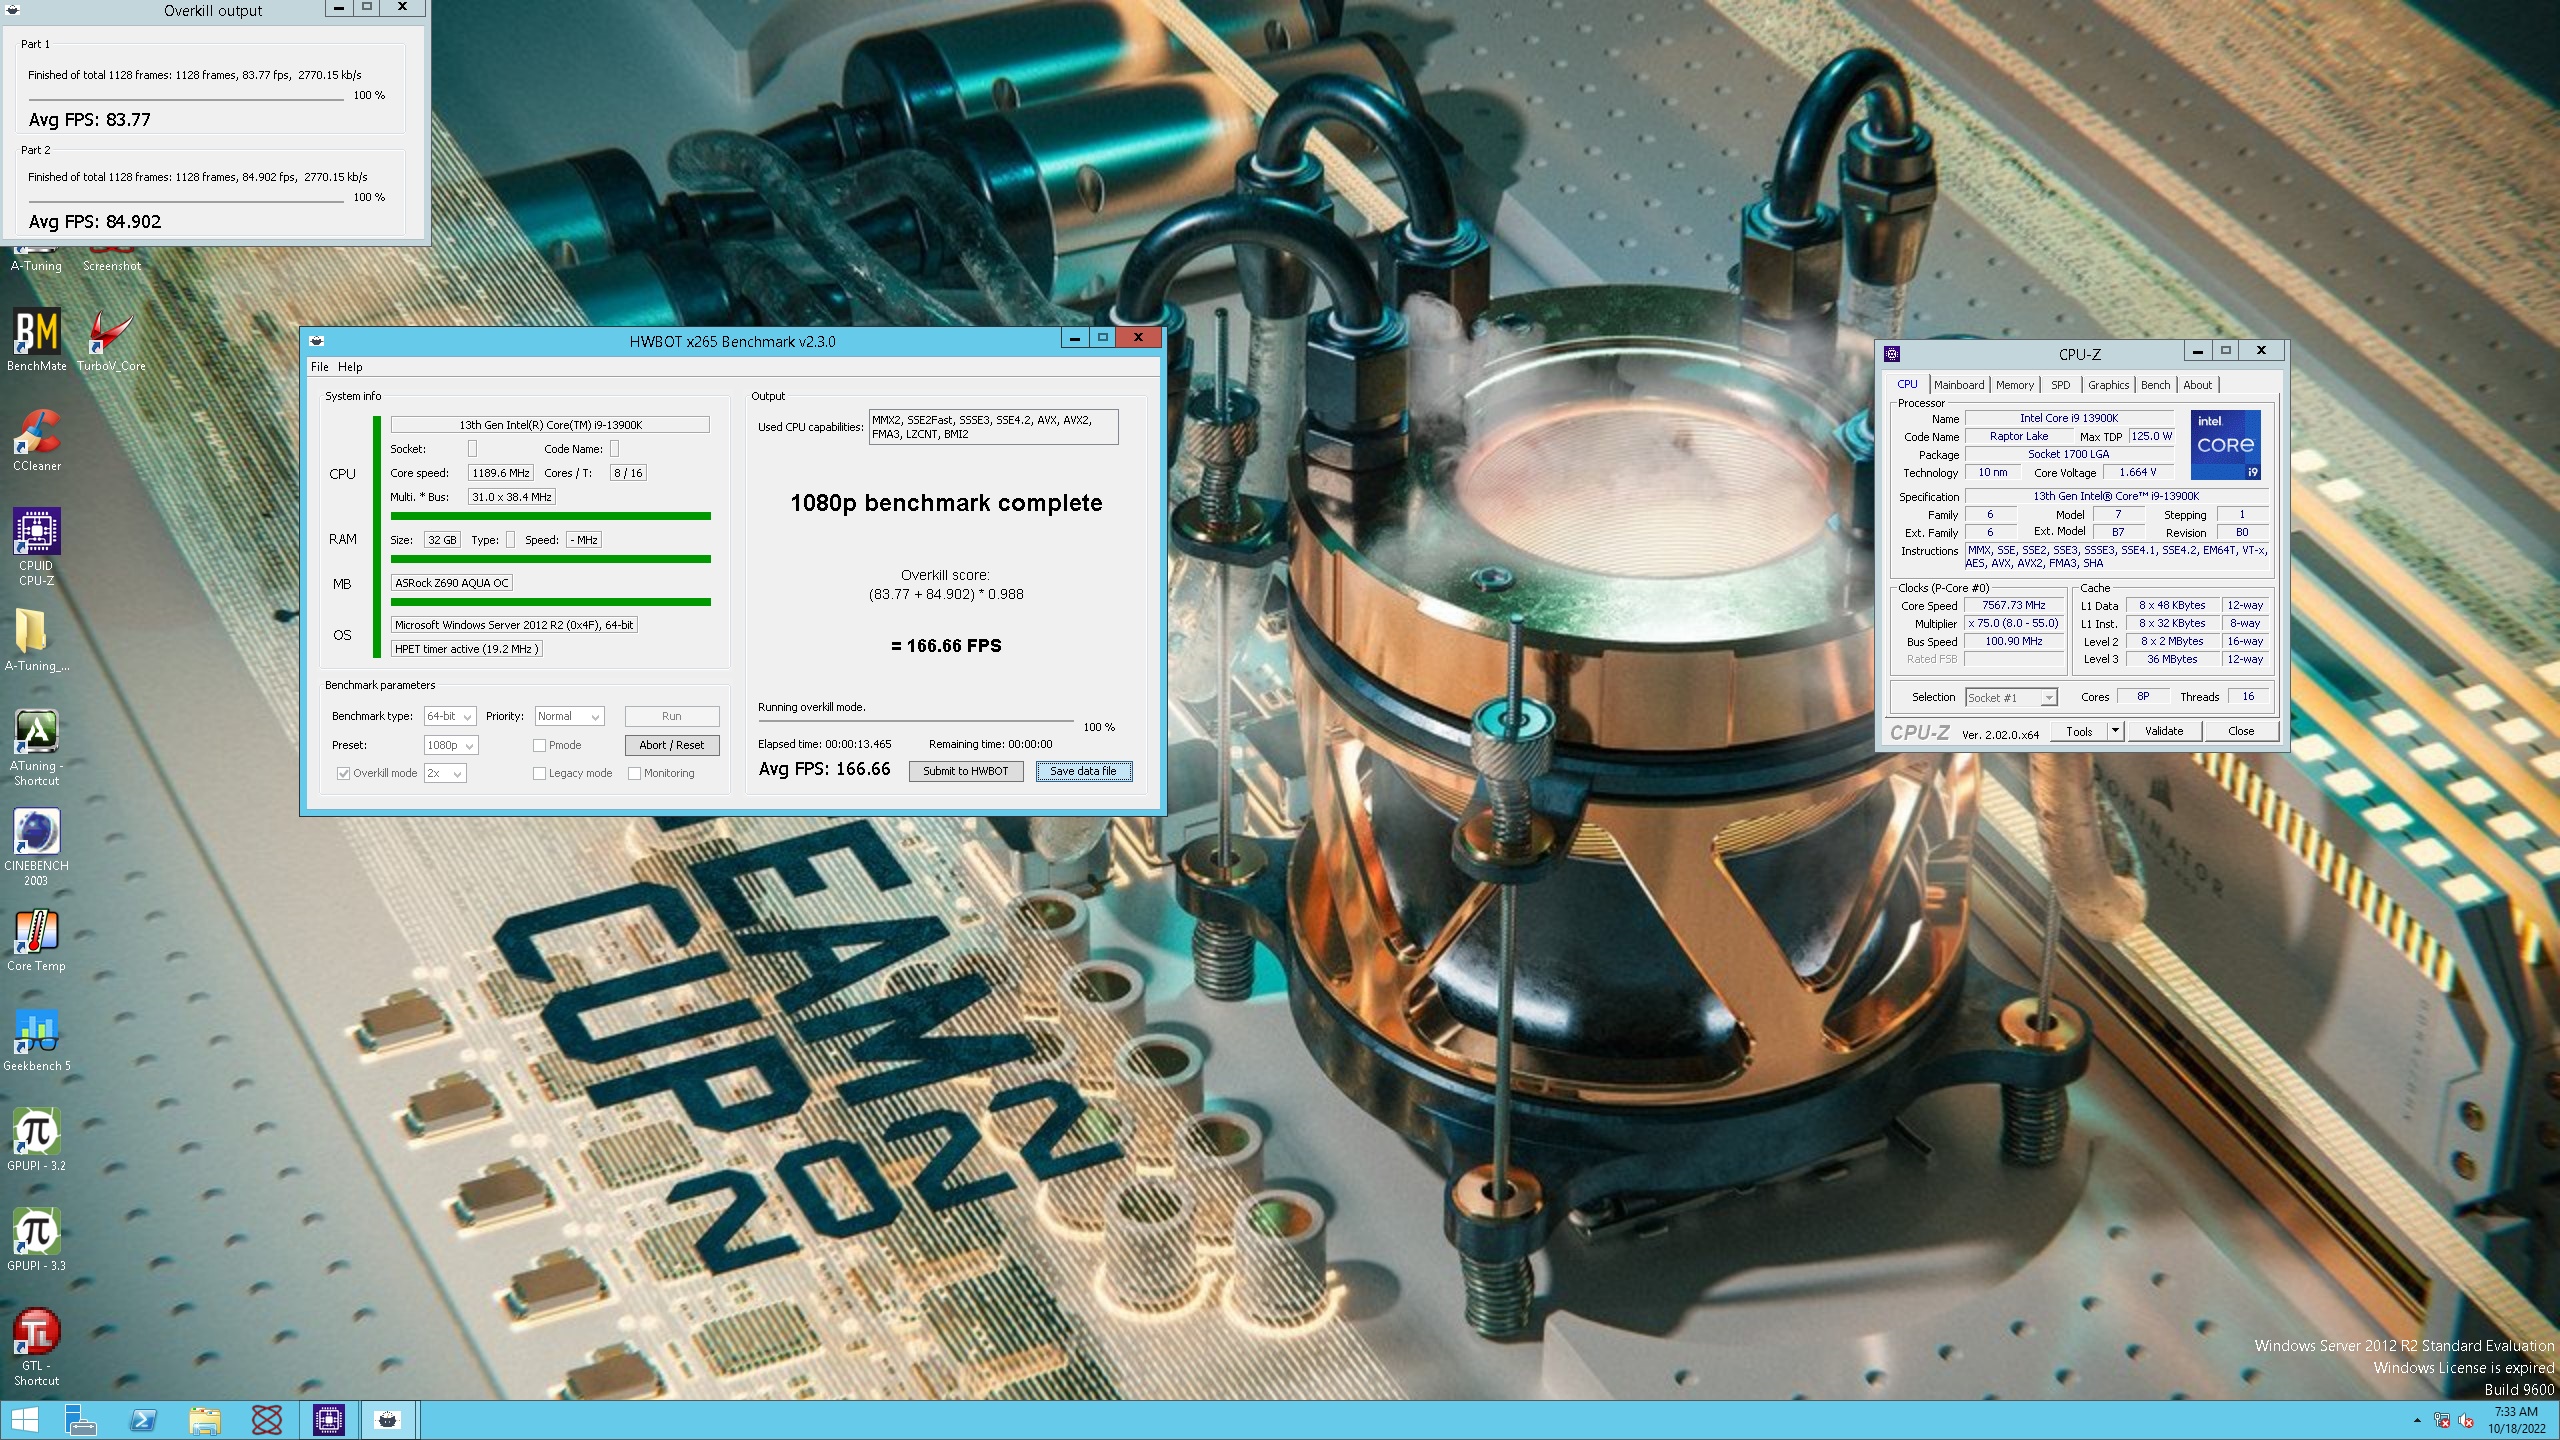The width and height of the screenshot is (2560, 1440).
Task: Click the Tools button in CPU-Z
Action: [x=2079, y=731]
